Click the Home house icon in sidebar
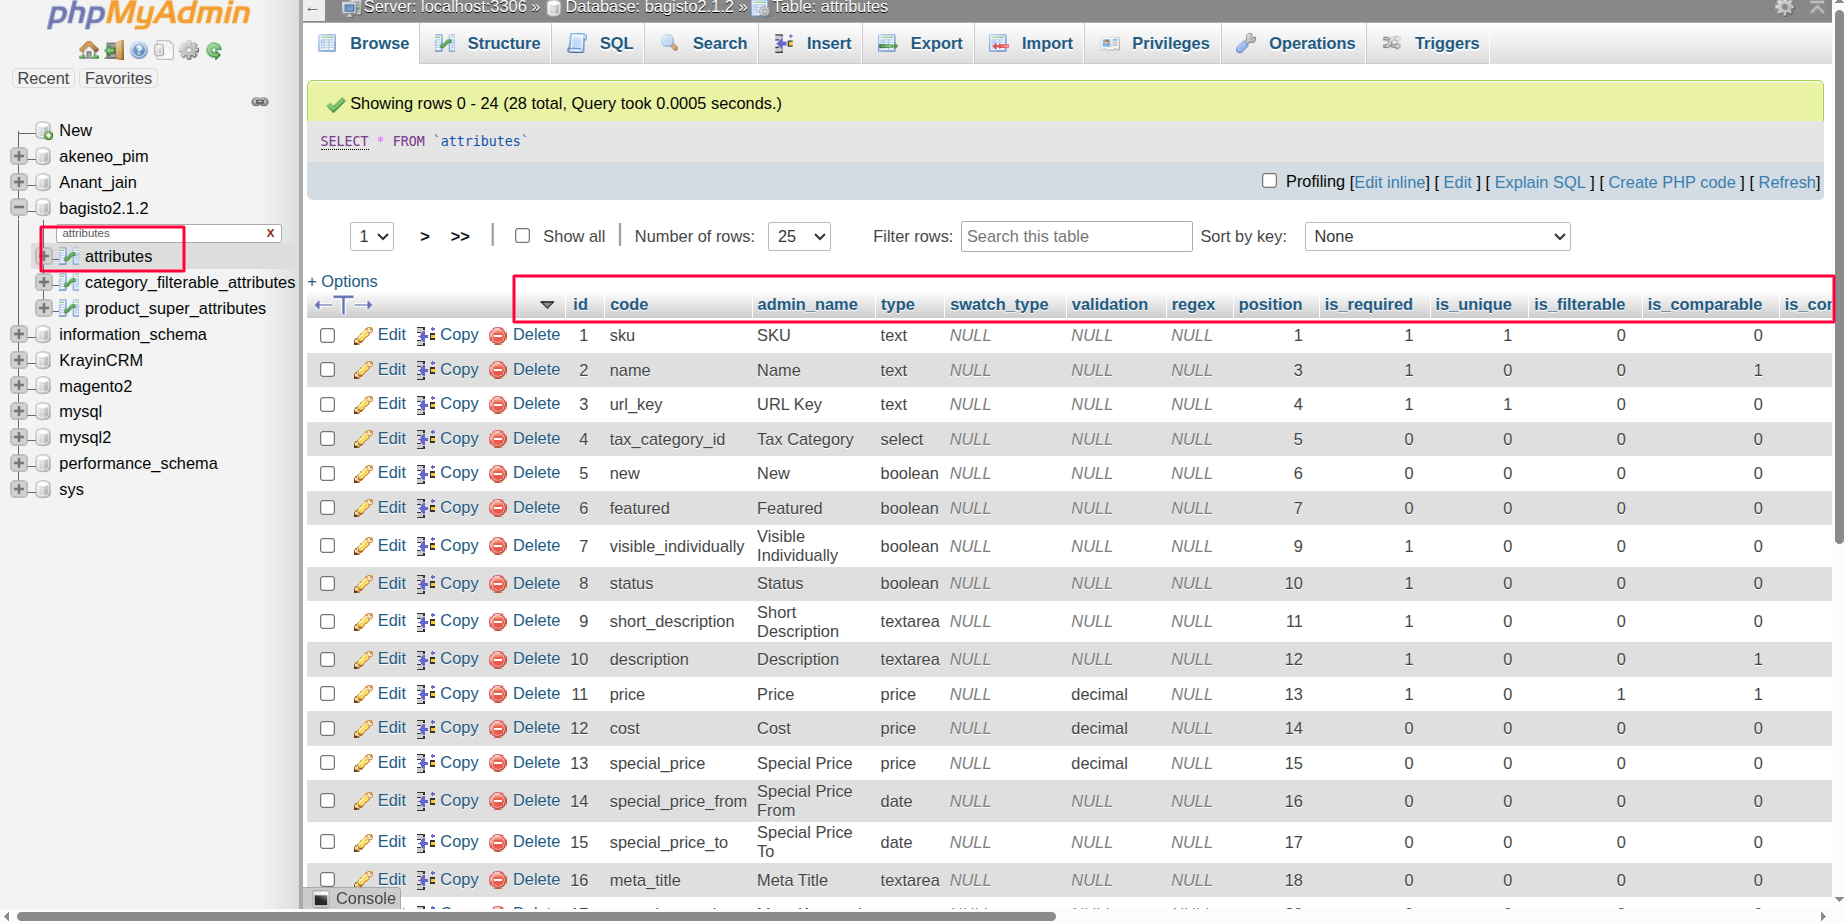This screenshot has height=923, width=1846. (89, 50)
